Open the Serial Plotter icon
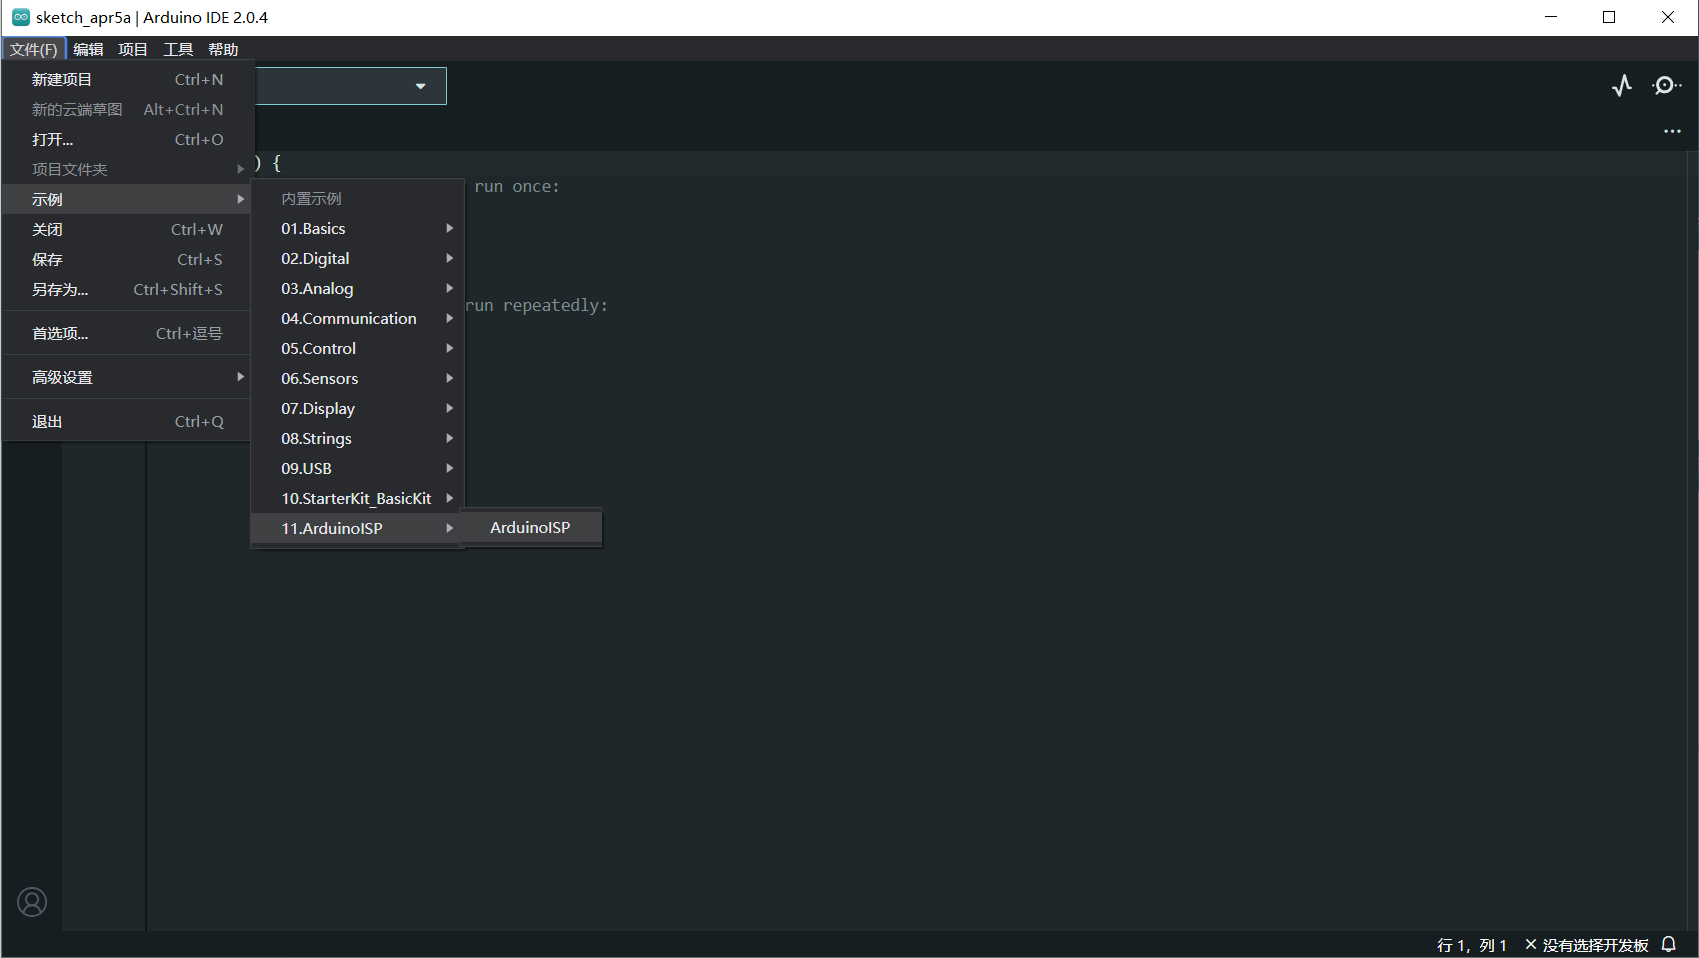Screen dimensions: 1699x958 [1622, 86]
